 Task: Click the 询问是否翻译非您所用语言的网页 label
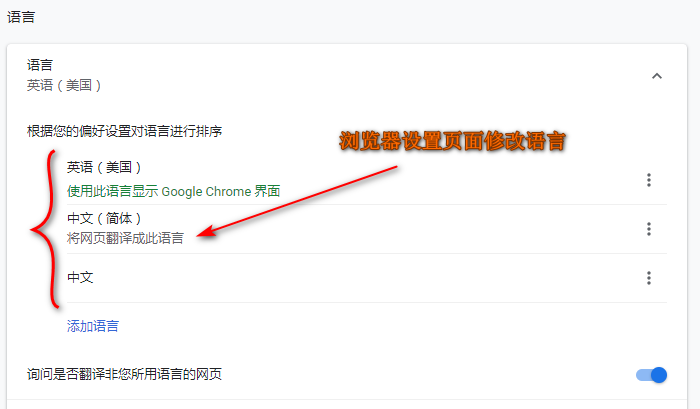click(125, 374)
